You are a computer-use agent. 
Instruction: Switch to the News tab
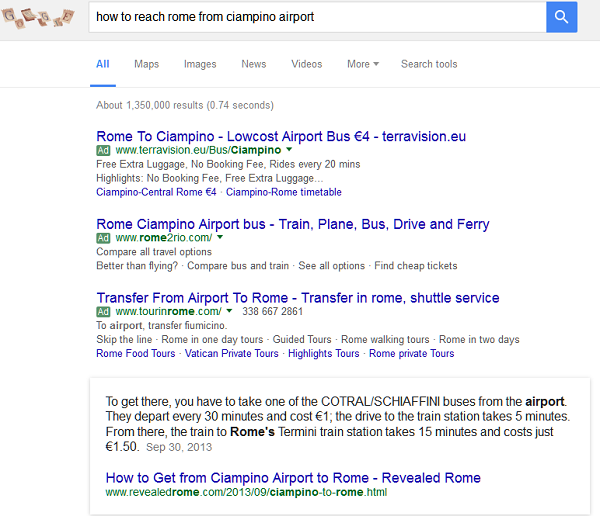253,64
